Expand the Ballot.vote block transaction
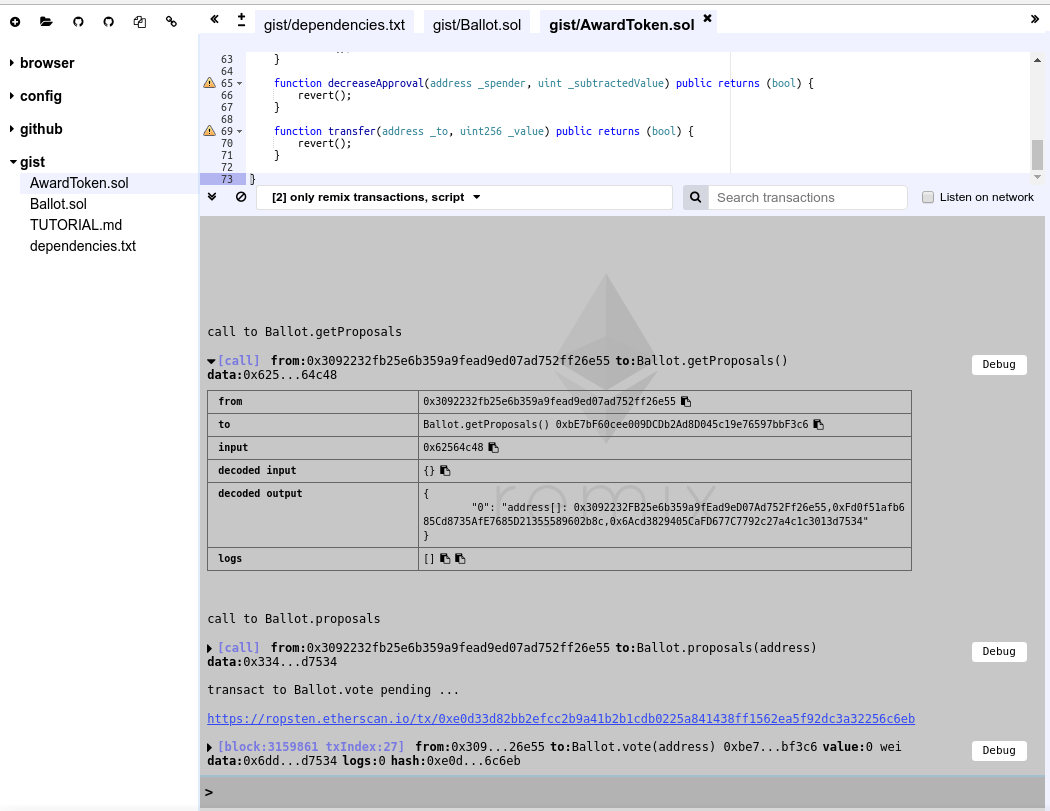Screen dimensions: 1050x811 (x=210, y=747)
